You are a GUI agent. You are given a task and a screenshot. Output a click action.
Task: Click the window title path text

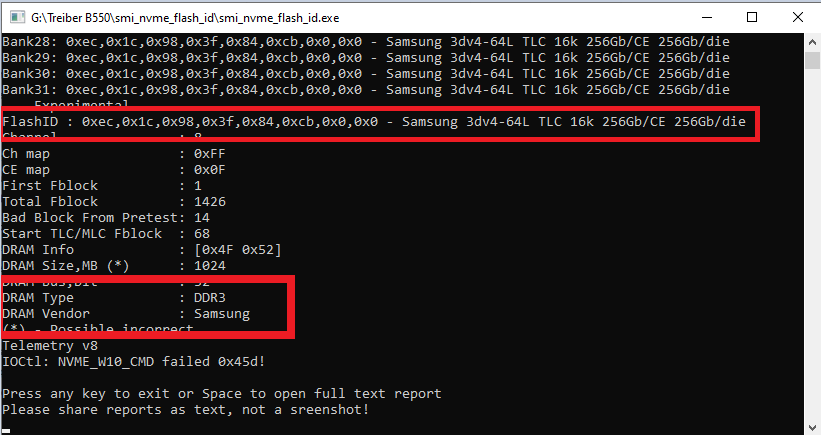point(185,18)
